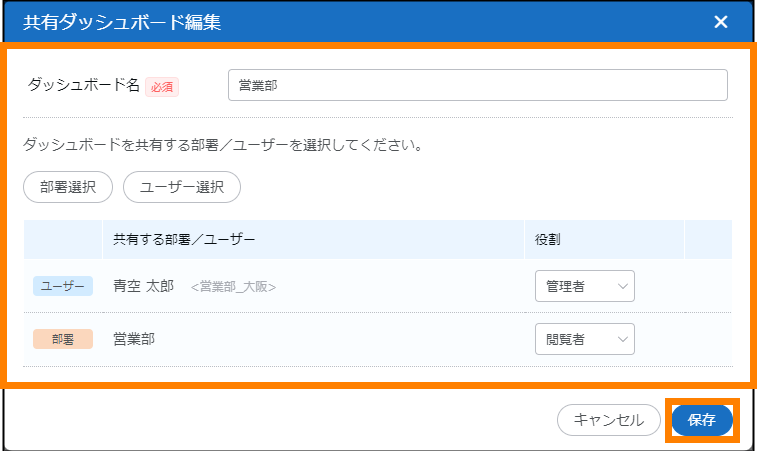
Task: Save the dashboard with the 保存 button
Action: click(702, 420)
